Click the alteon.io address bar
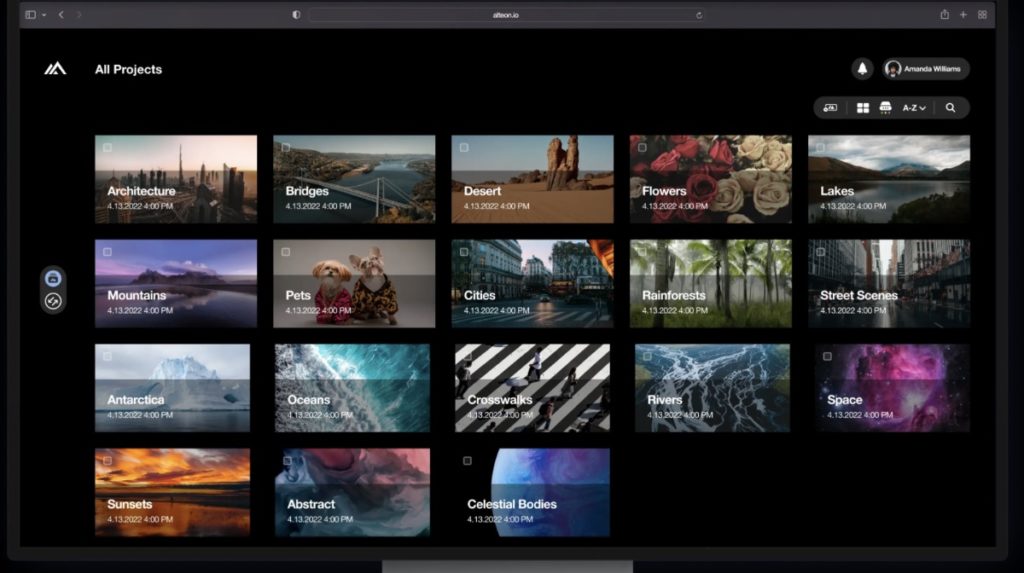This screenshot has height=573, width=1024. pos(507,15)
